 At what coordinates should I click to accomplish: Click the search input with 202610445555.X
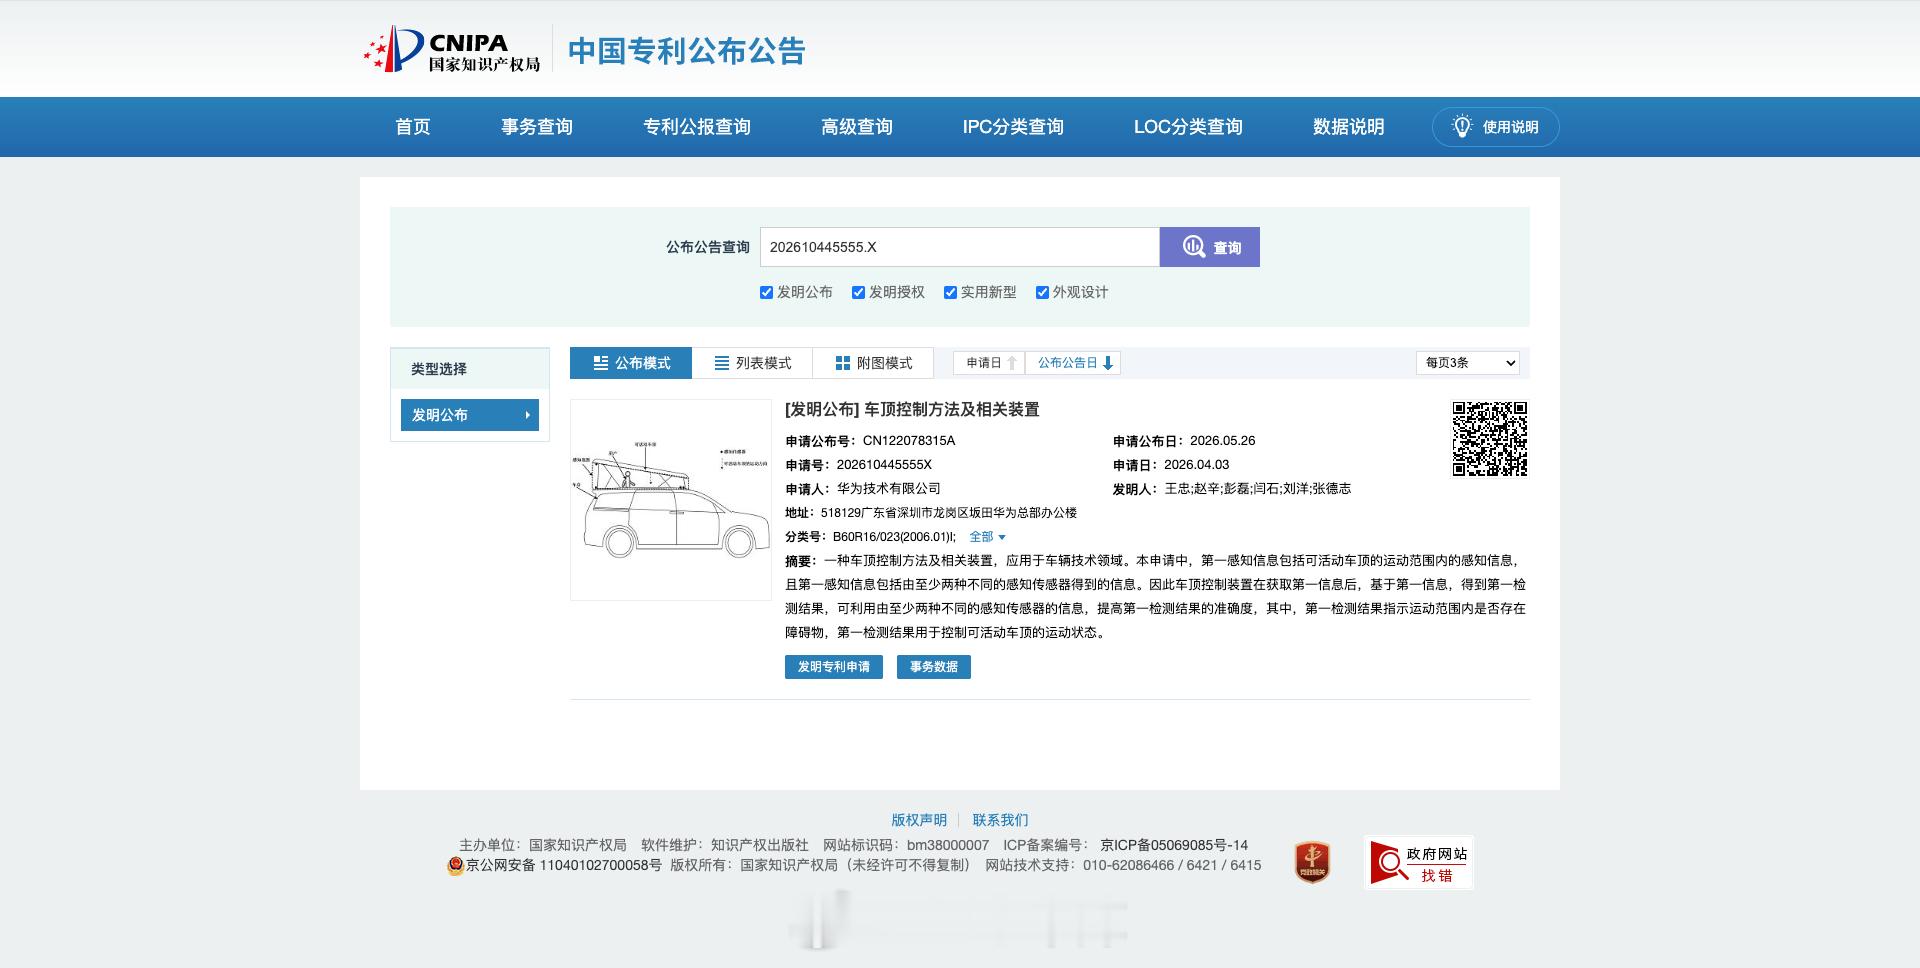960,247
